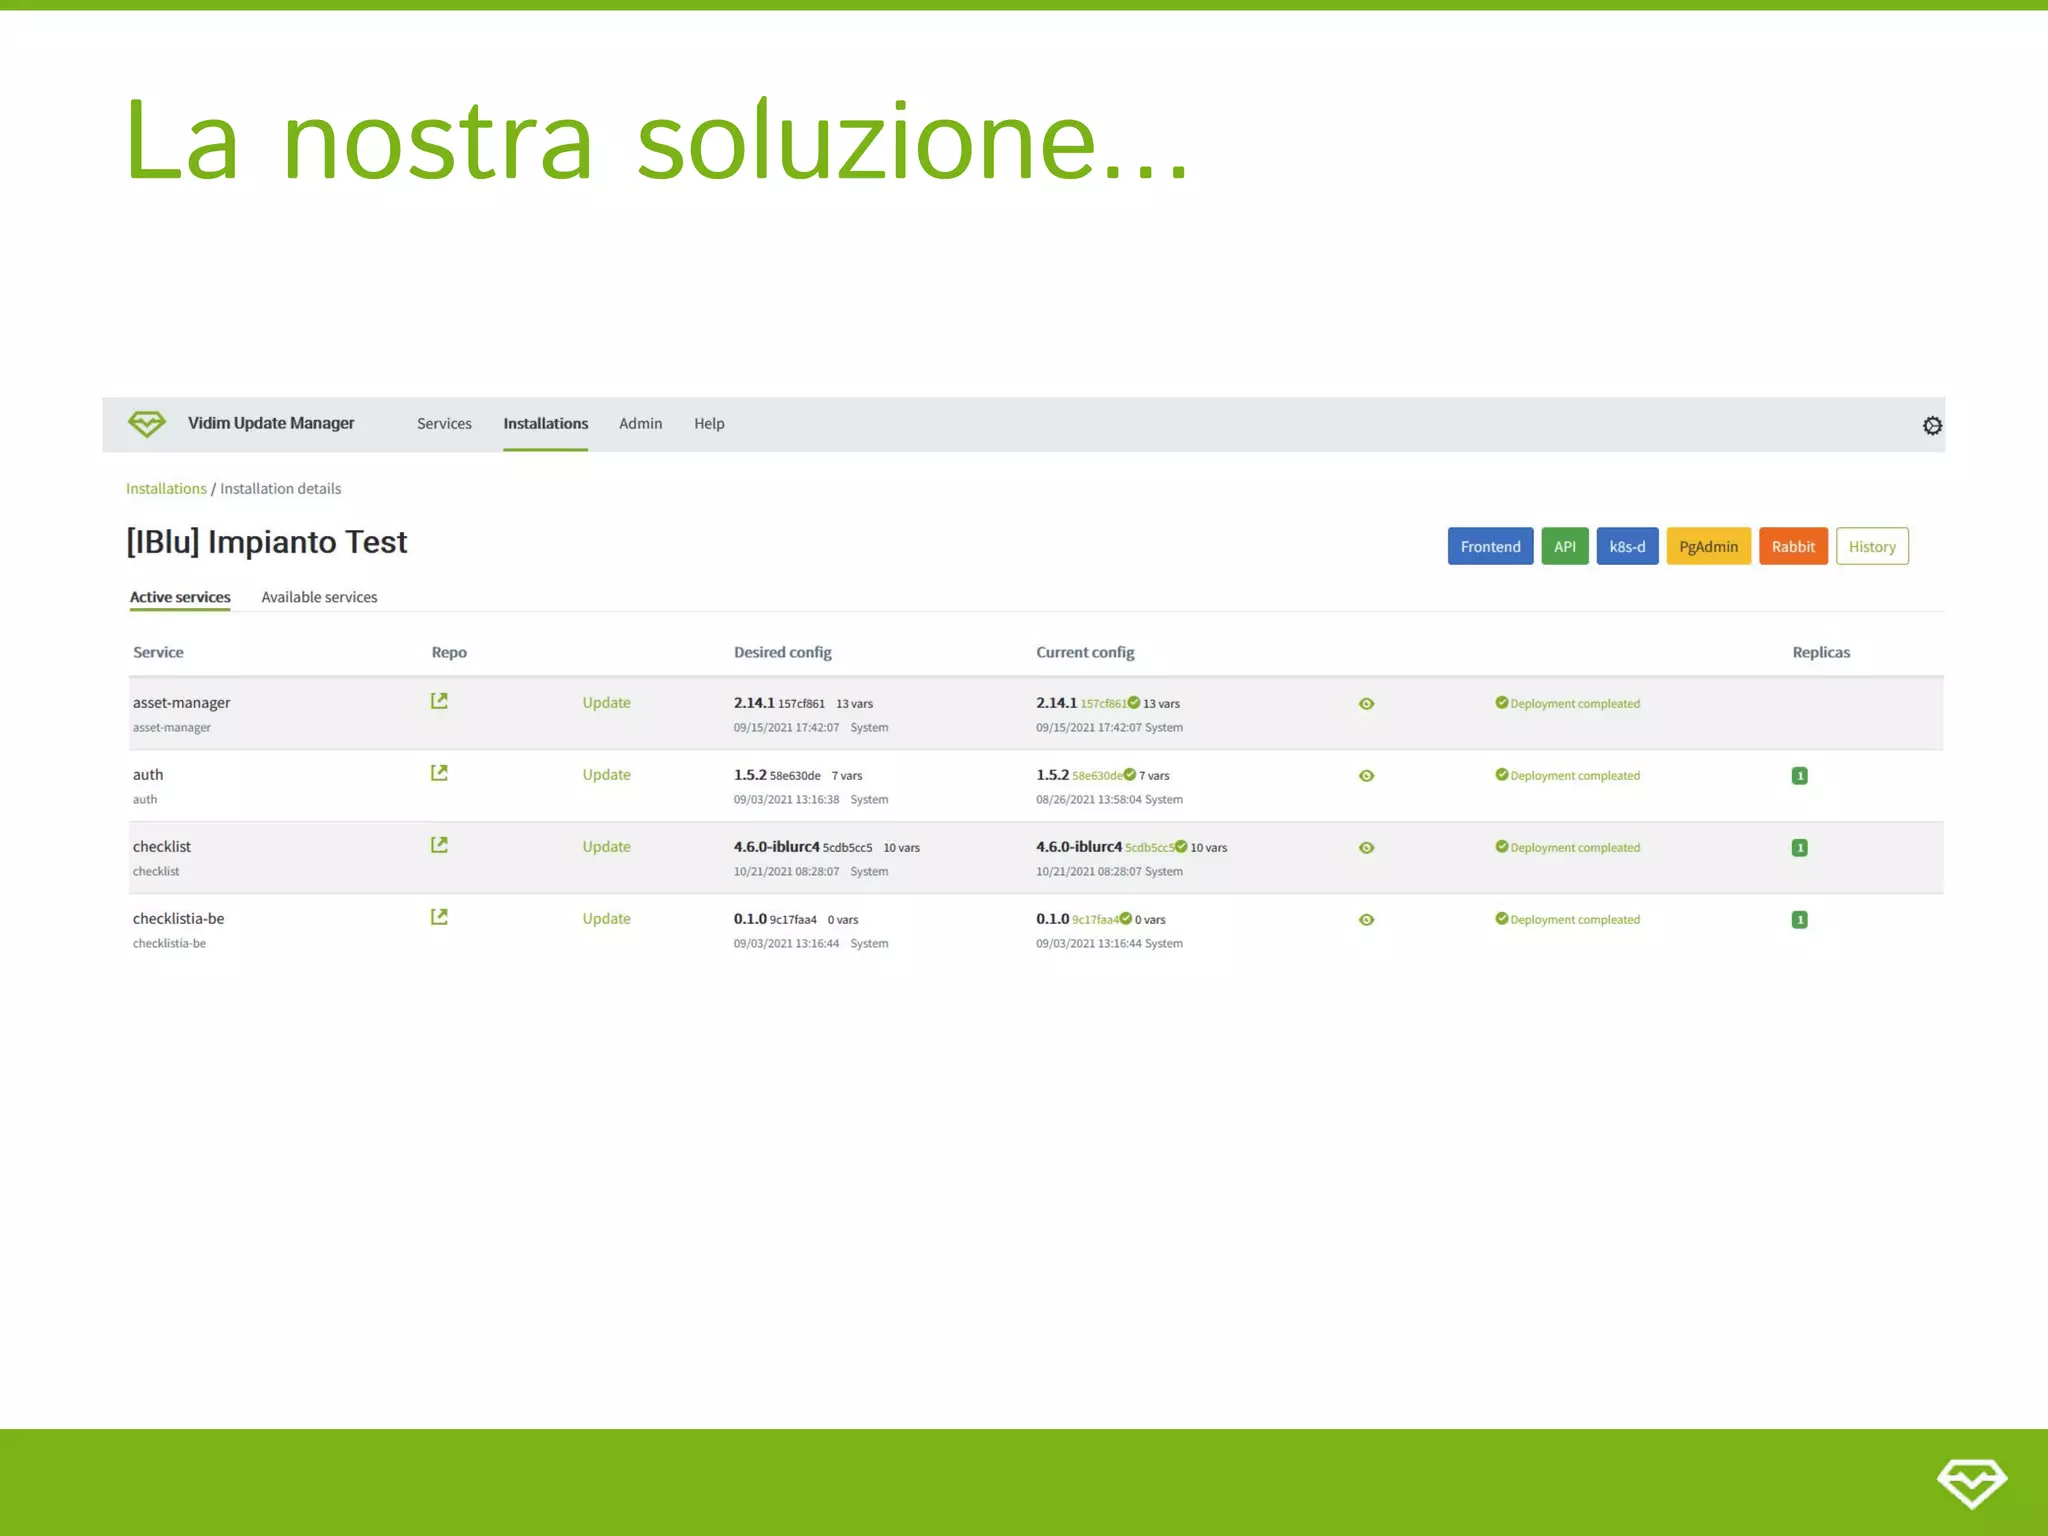This screenshot has height=1536, width=2048.
Task: Open the auth repo external link icon
Action: point(439,773)
